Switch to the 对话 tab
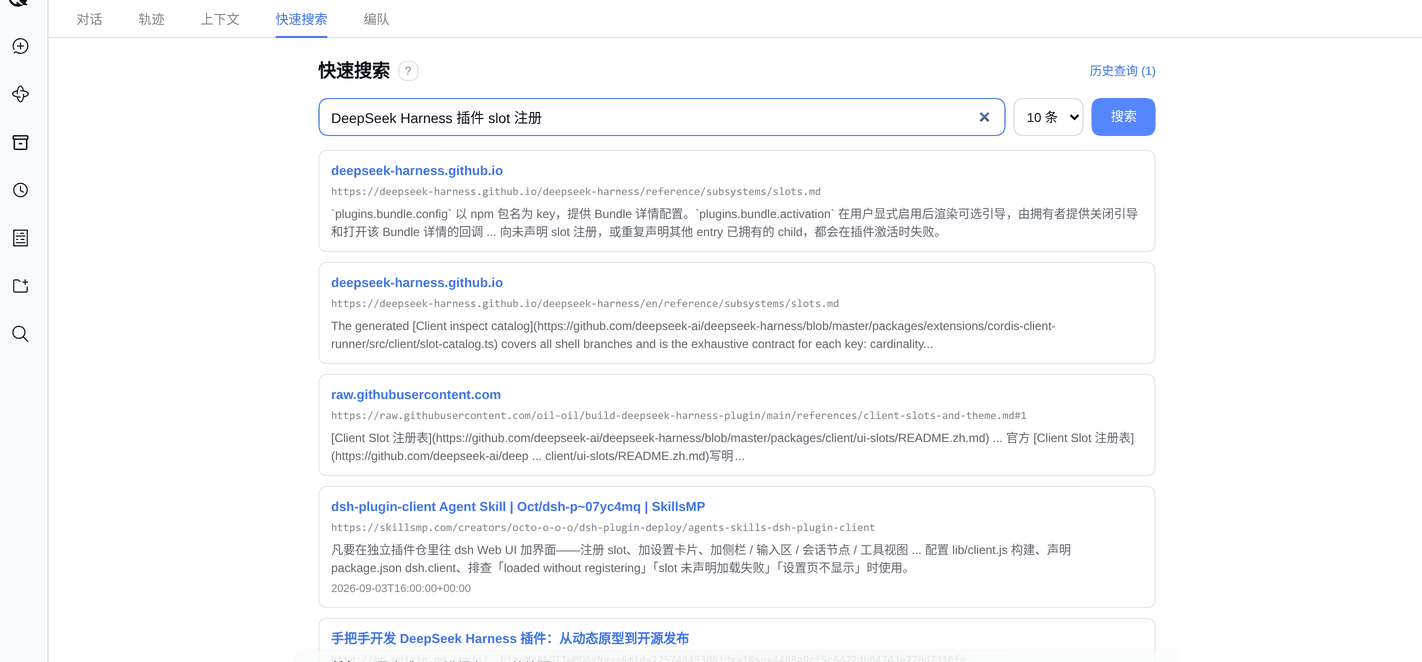1422x662 pixels. (90, 19)
